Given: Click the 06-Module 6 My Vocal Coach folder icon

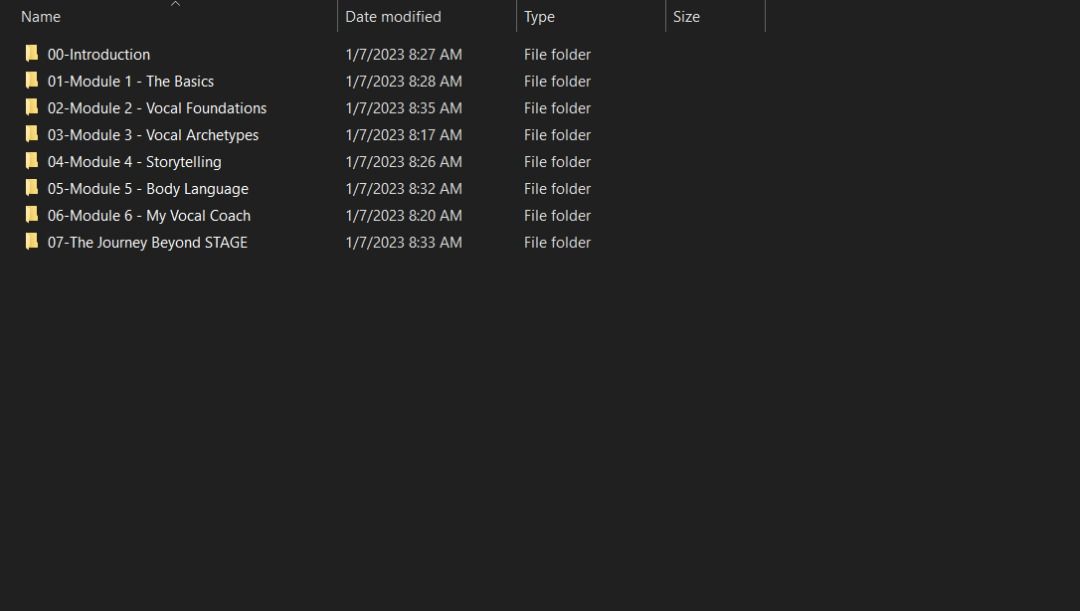Looking at the screenshot, I should [x=32, y=215].
